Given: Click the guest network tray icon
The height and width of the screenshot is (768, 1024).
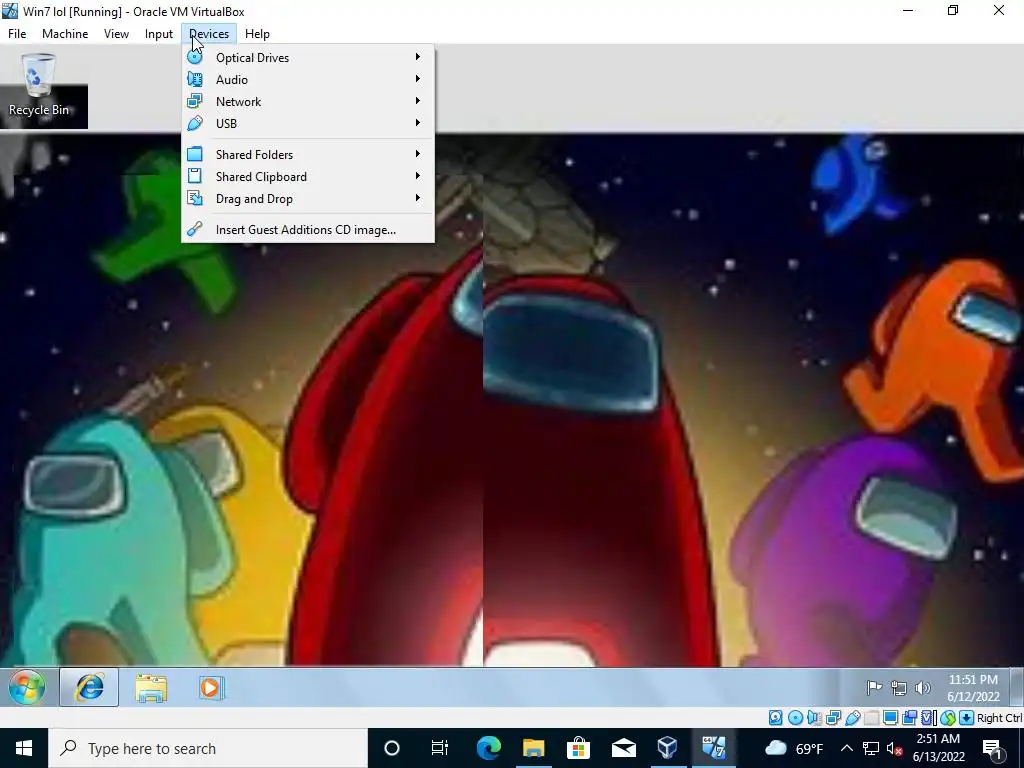Looking at the screenshot, I should point(899,688).
